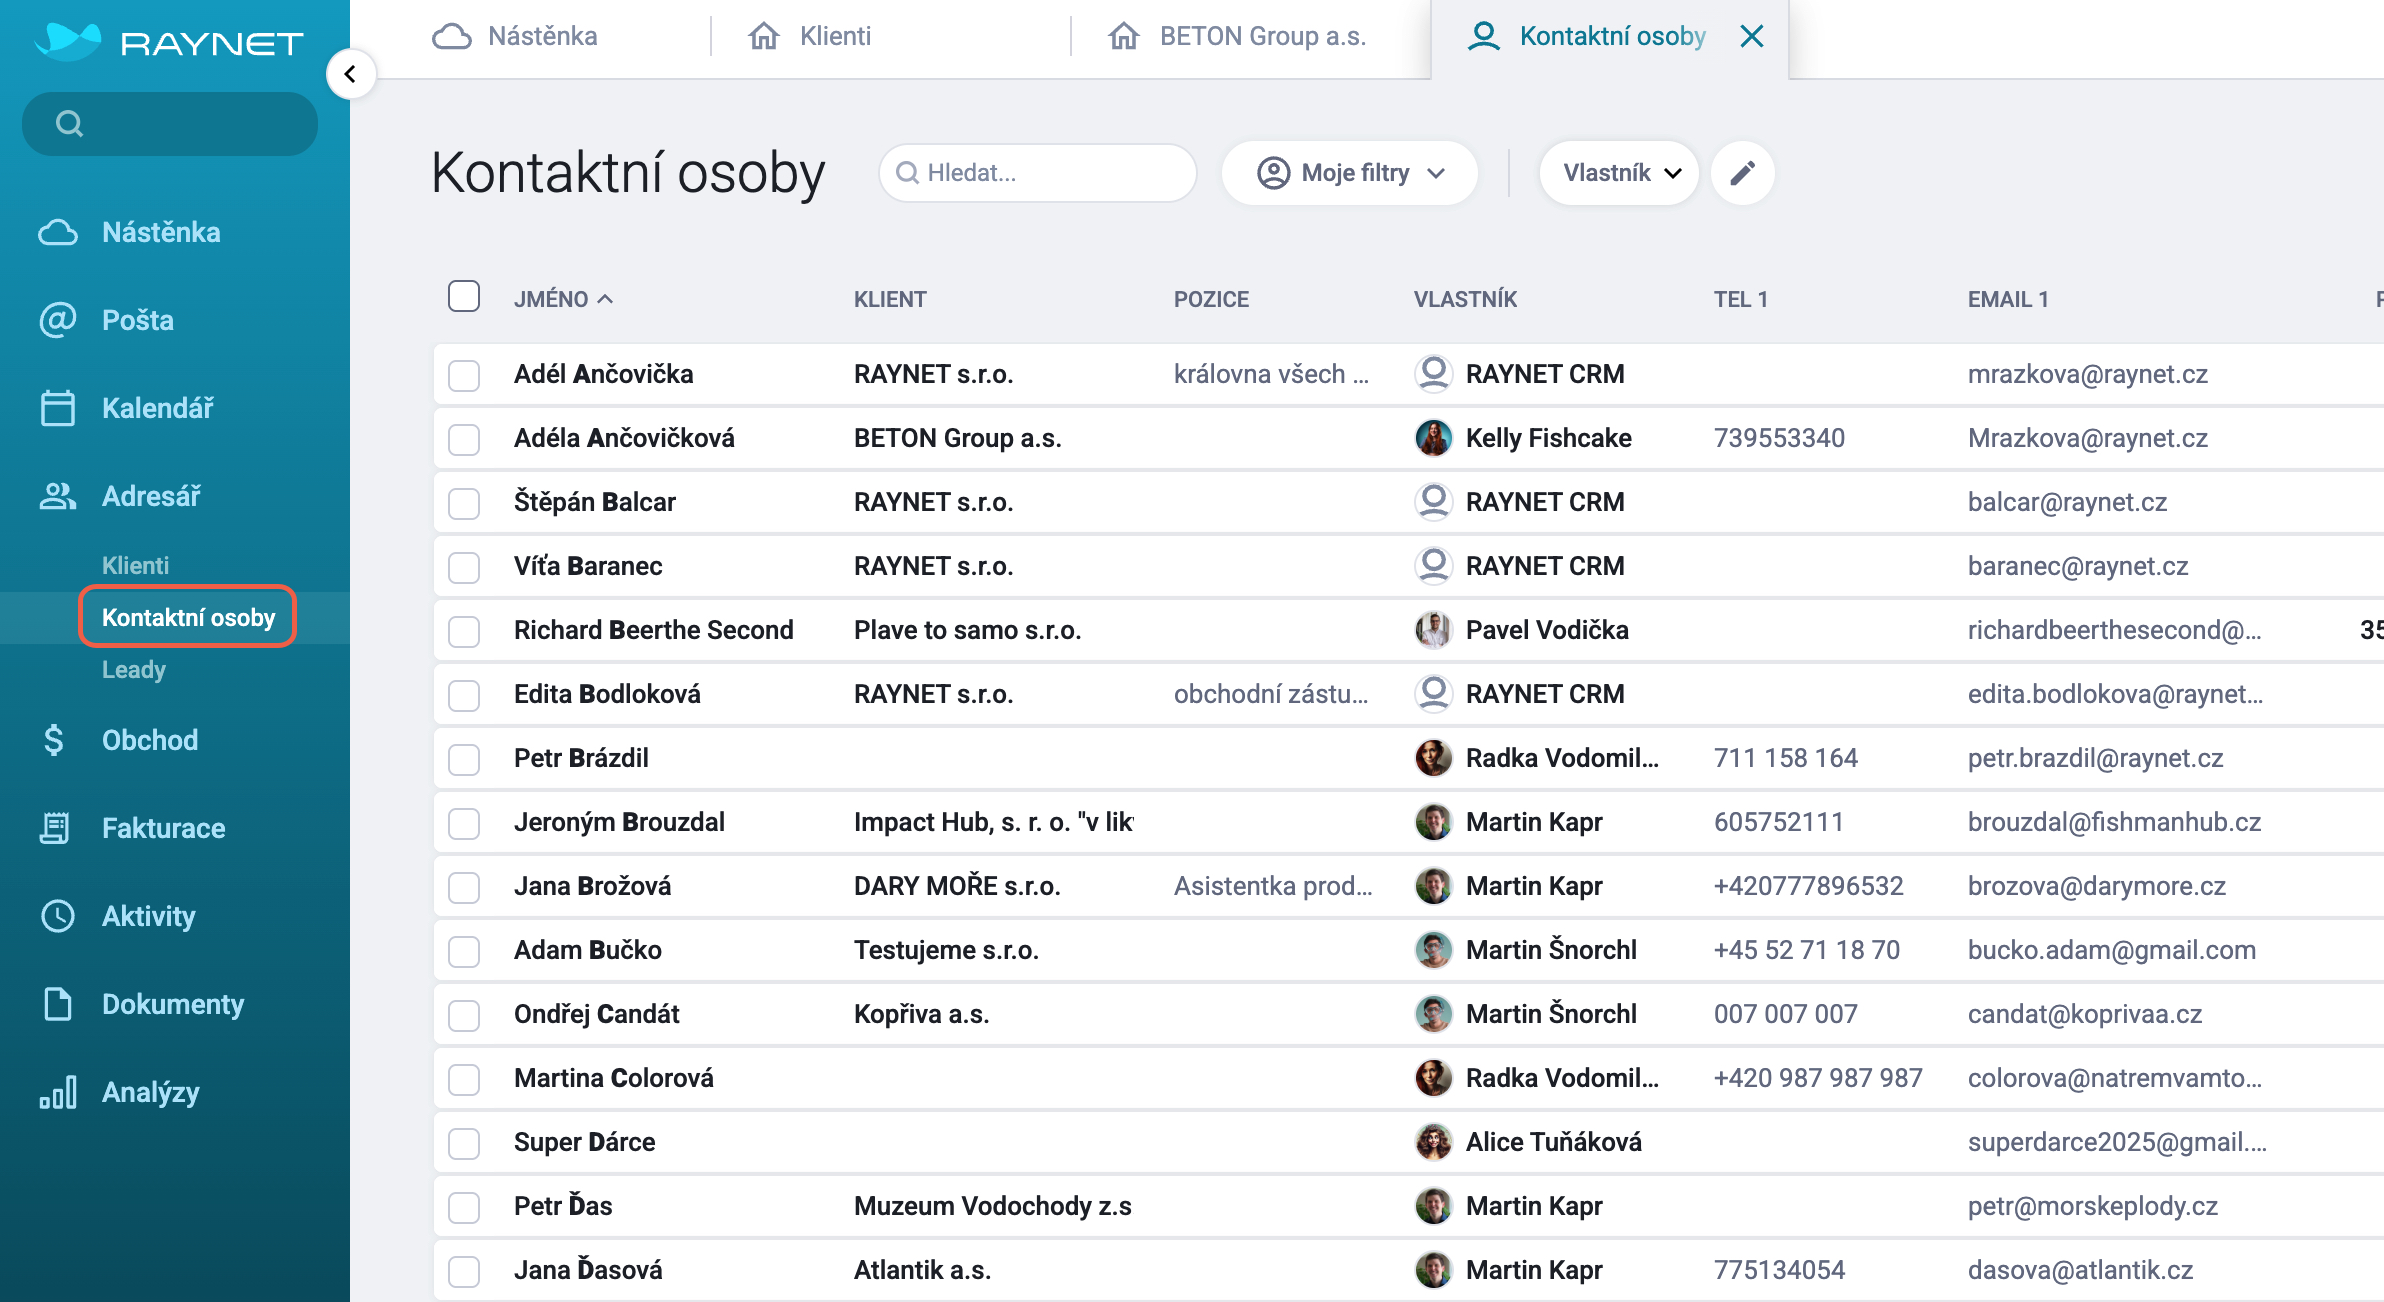2384x1302 pixels.
Task: Open Aktivity clock icon in sidebar
Action: pyautogui.click(x=57, y=916)
